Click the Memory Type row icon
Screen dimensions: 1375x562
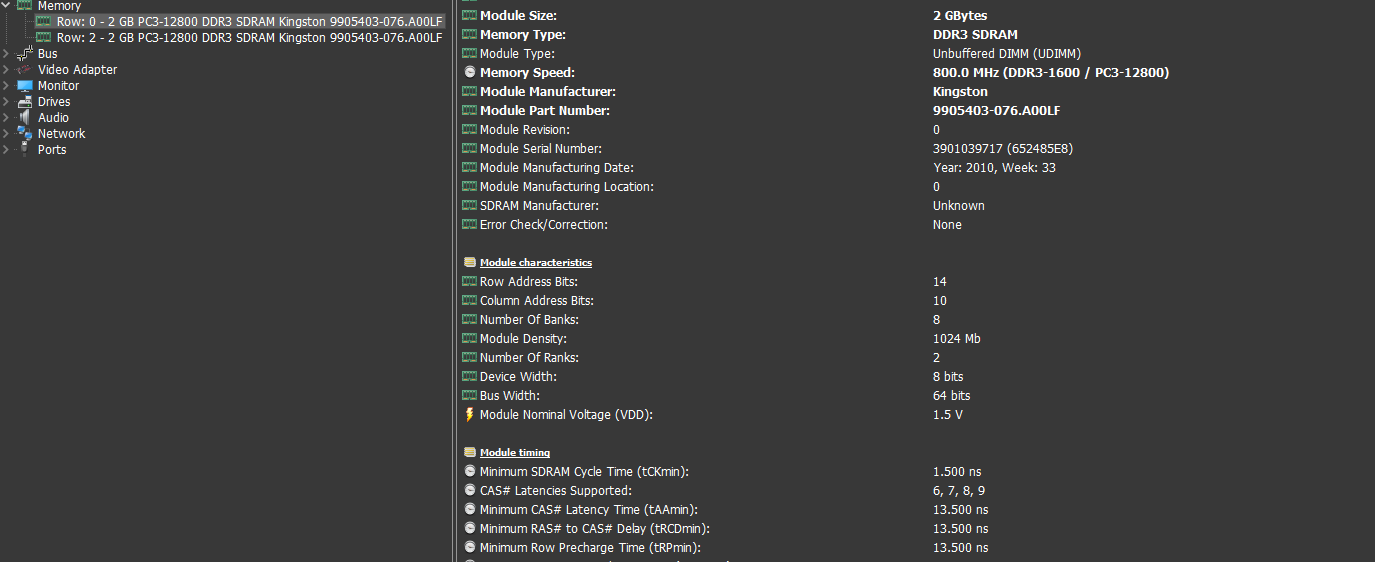[470, 35]
